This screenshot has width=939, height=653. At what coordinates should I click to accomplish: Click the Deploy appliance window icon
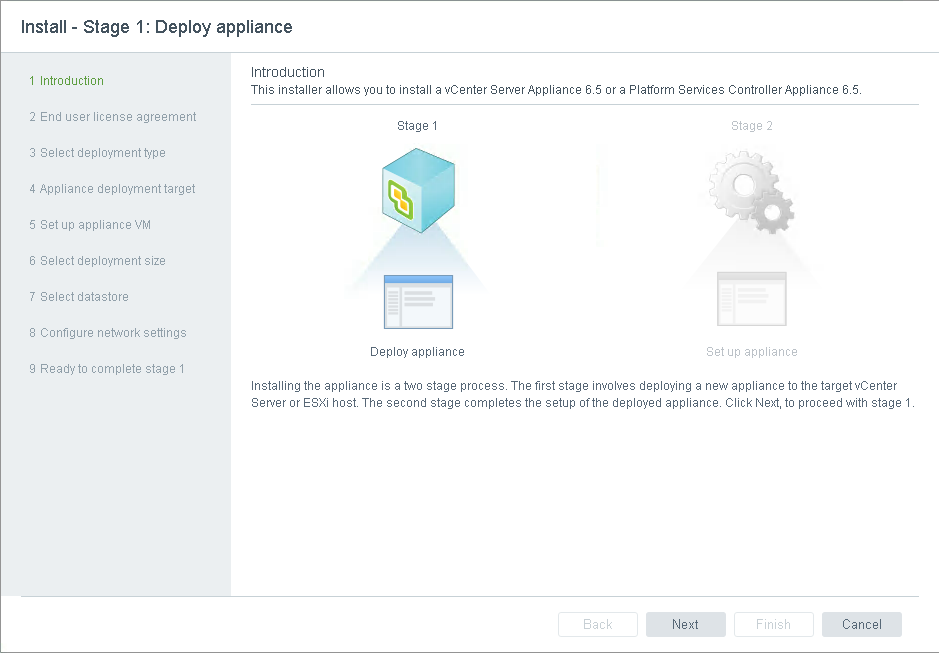tap(418, 301)
